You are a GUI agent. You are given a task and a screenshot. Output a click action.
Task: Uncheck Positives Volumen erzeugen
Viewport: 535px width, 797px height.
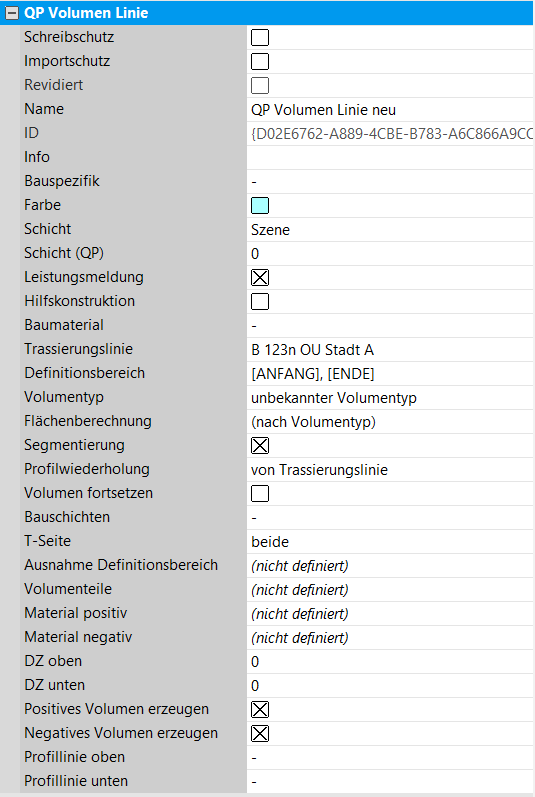click(260, 710)
